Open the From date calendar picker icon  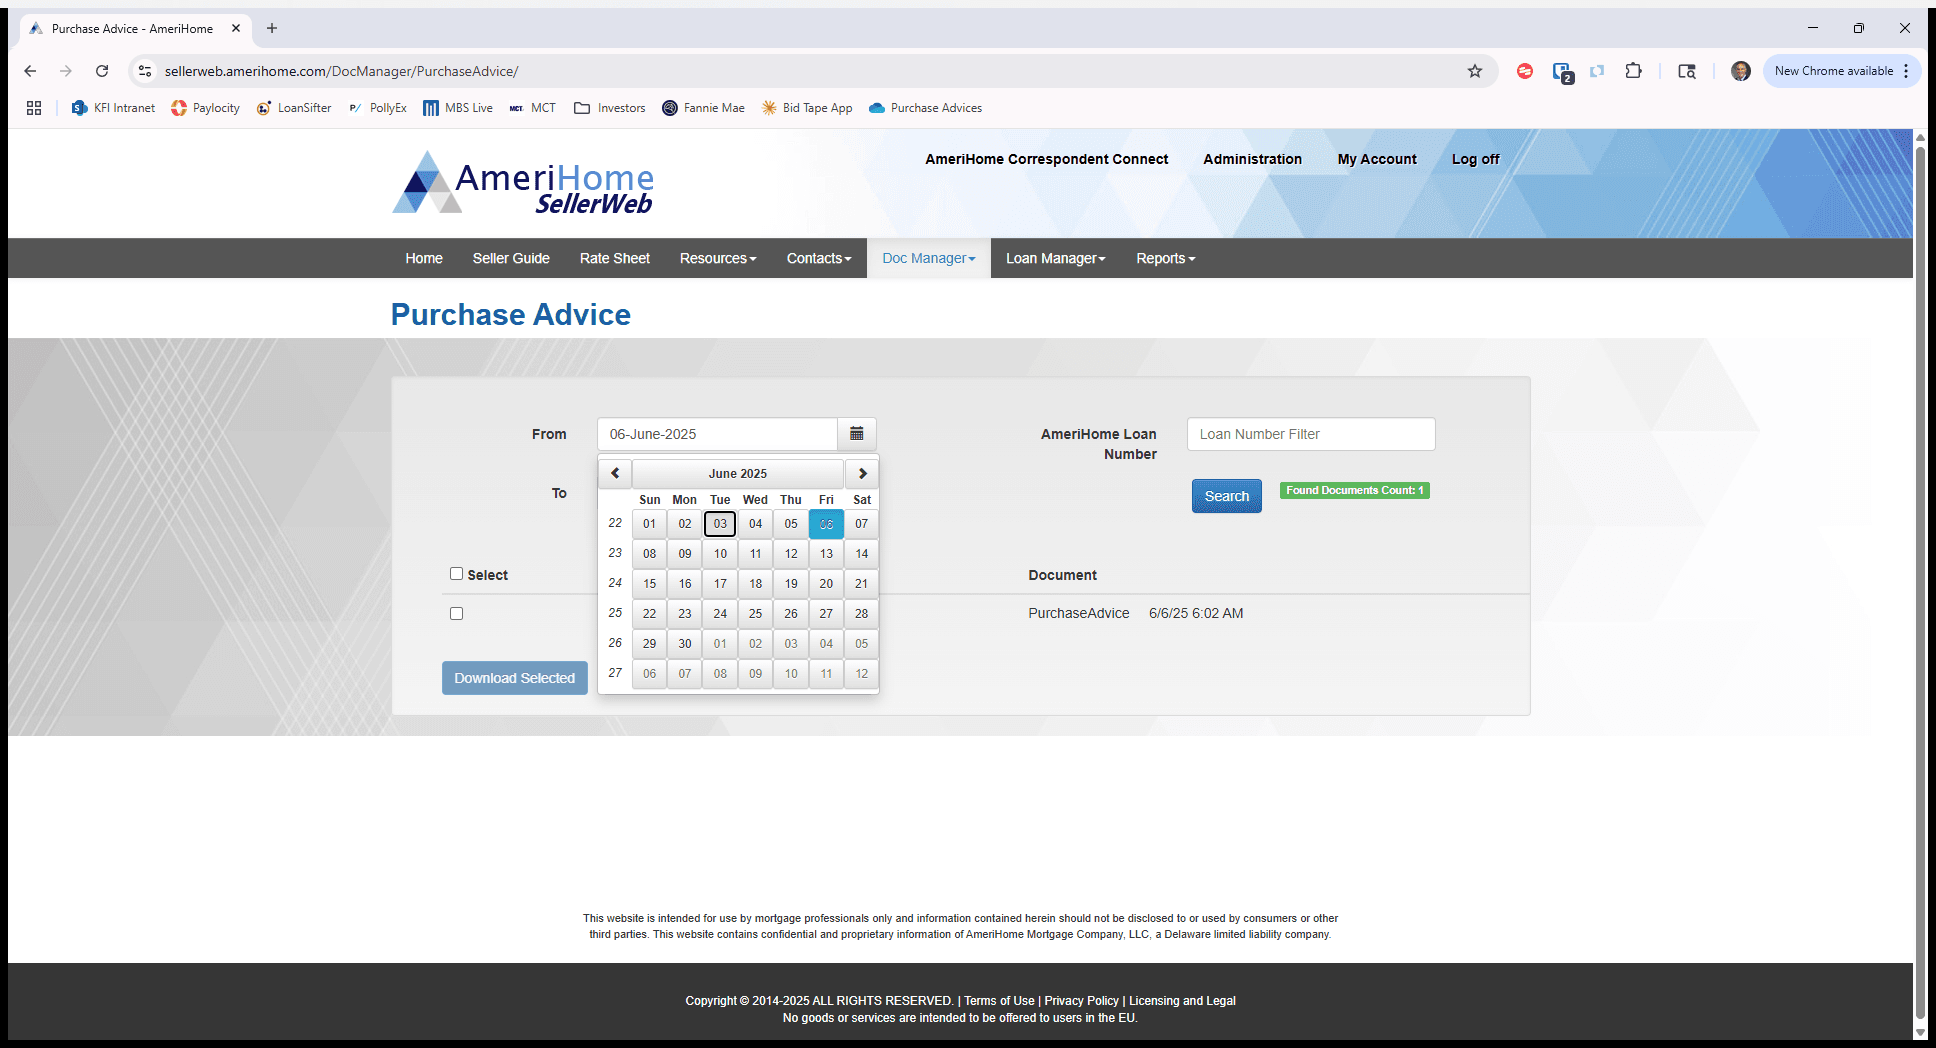point(856,434)
